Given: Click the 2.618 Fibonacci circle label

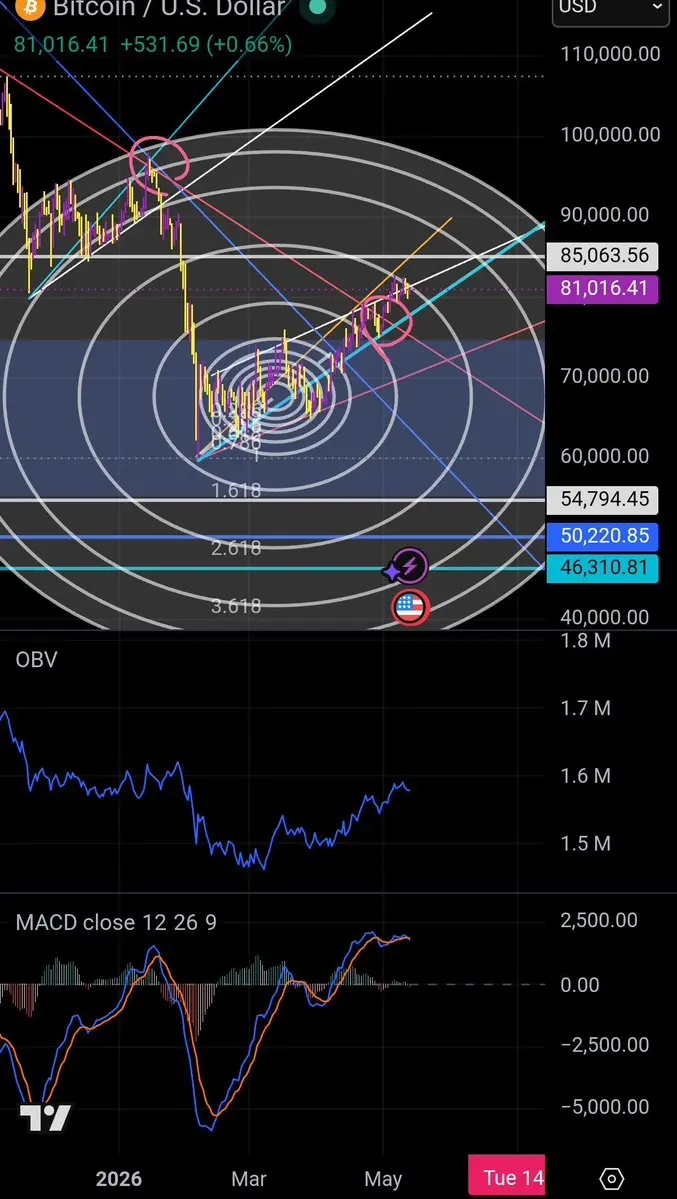Looking at the screenshot, I should 236,548.
